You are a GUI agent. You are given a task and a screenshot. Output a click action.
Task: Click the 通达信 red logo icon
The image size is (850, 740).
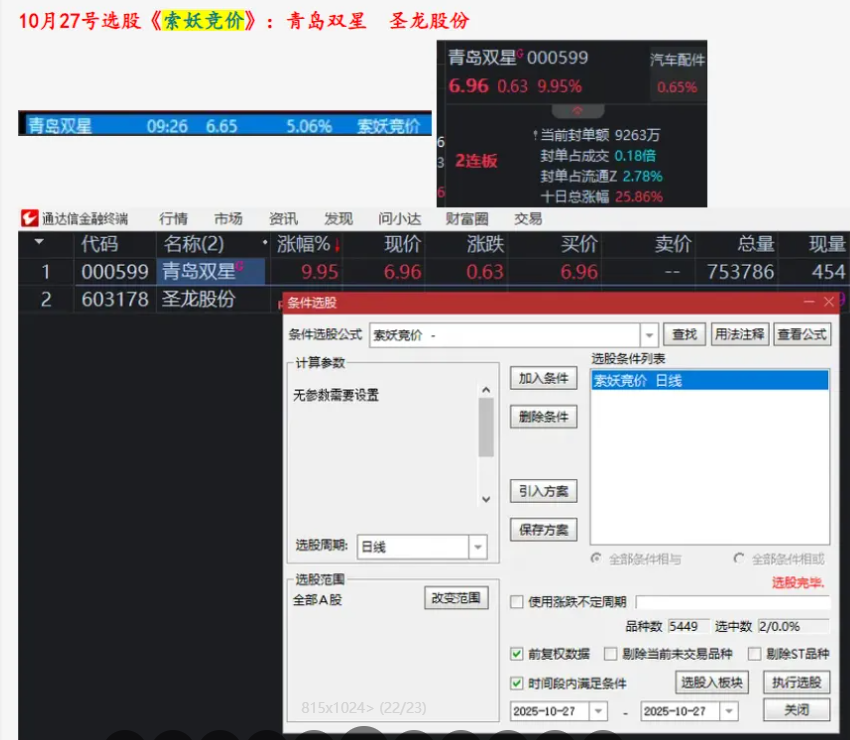coord(28,219)
